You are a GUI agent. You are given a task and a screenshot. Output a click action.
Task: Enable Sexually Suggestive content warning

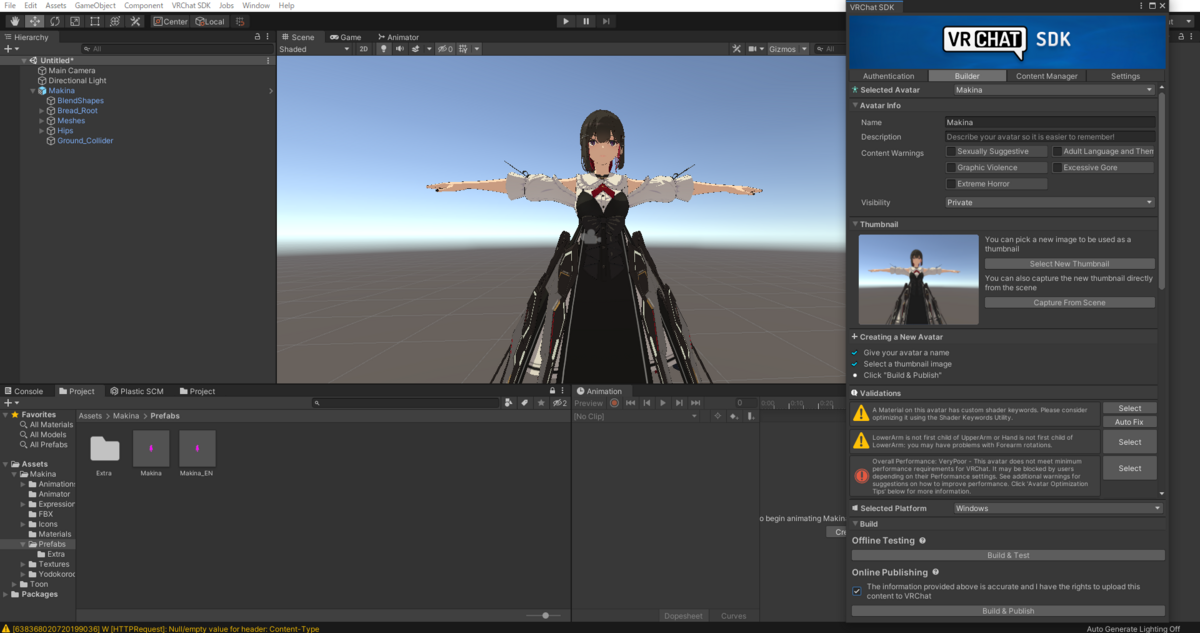[x=951, y=152]
